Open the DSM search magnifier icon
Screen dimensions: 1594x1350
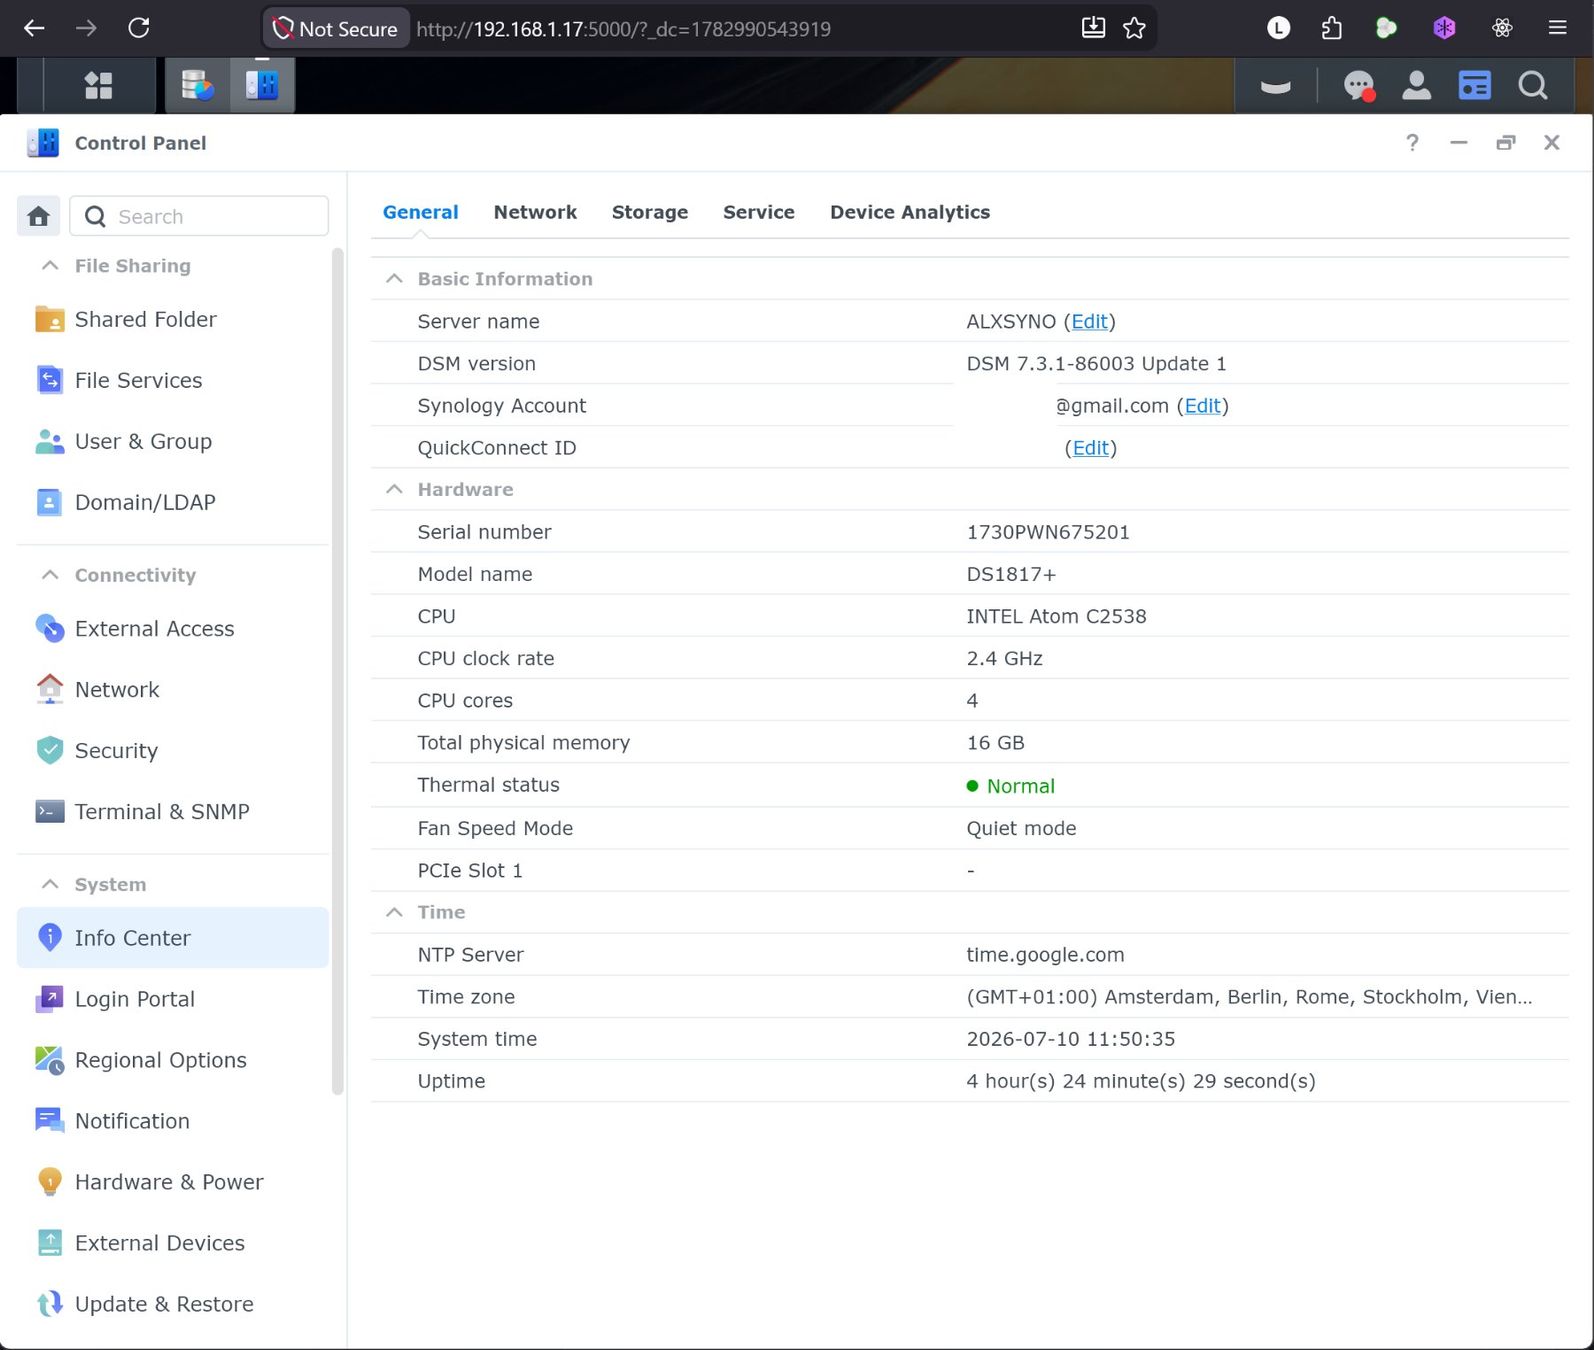coord(1532,86)
